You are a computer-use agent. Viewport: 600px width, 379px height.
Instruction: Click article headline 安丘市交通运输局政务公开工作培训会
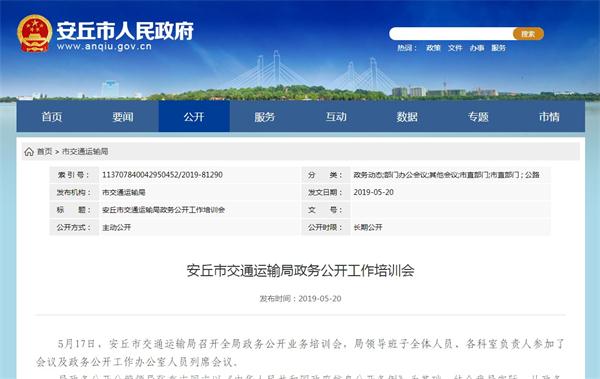(x=300, y=271)
